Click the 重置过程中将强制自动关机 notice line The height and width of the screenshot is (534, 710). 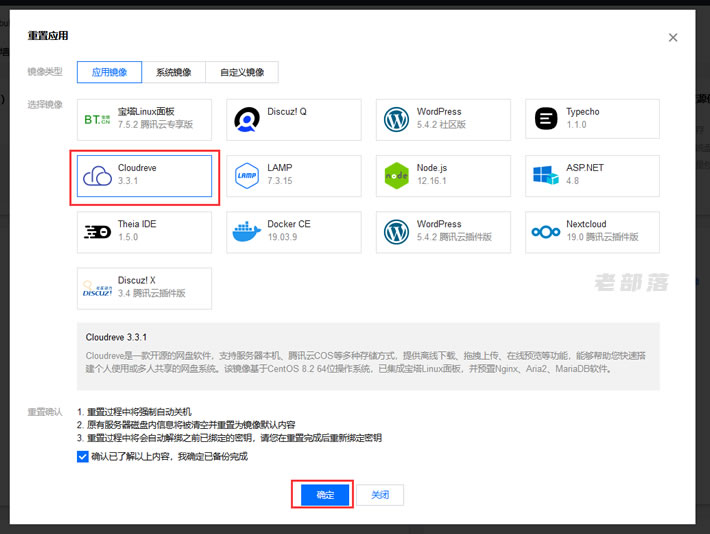coord(134,412)
